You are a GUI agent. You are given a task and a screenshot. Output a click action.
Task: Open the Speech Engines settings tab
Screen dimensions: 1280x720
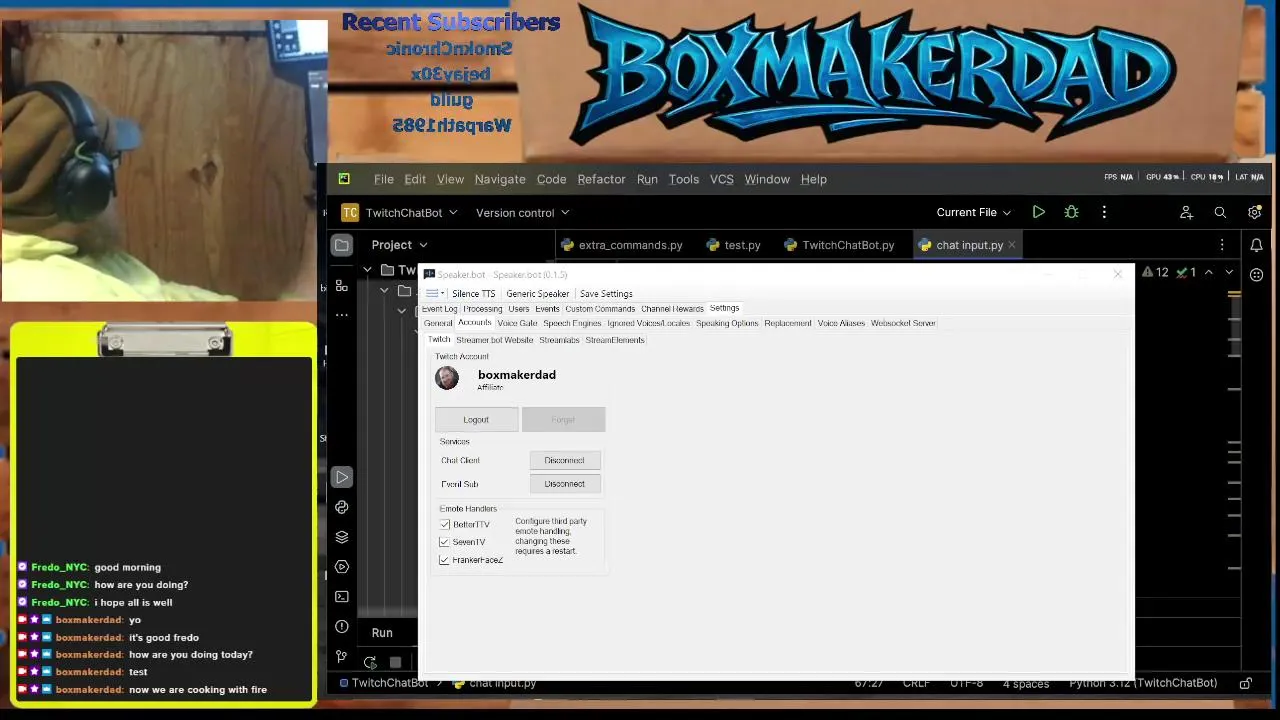pos(572,323)
